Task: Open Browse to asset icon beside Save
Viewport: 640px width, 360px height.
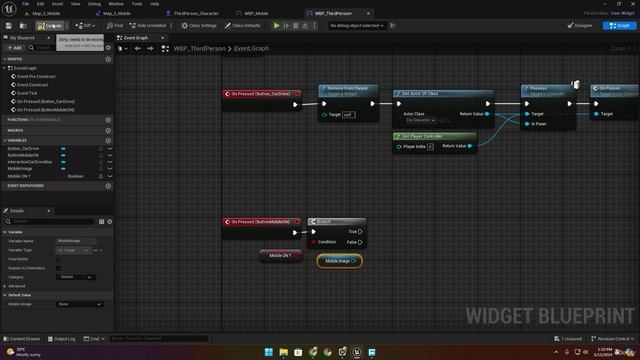Action: [x=23, y=26]
